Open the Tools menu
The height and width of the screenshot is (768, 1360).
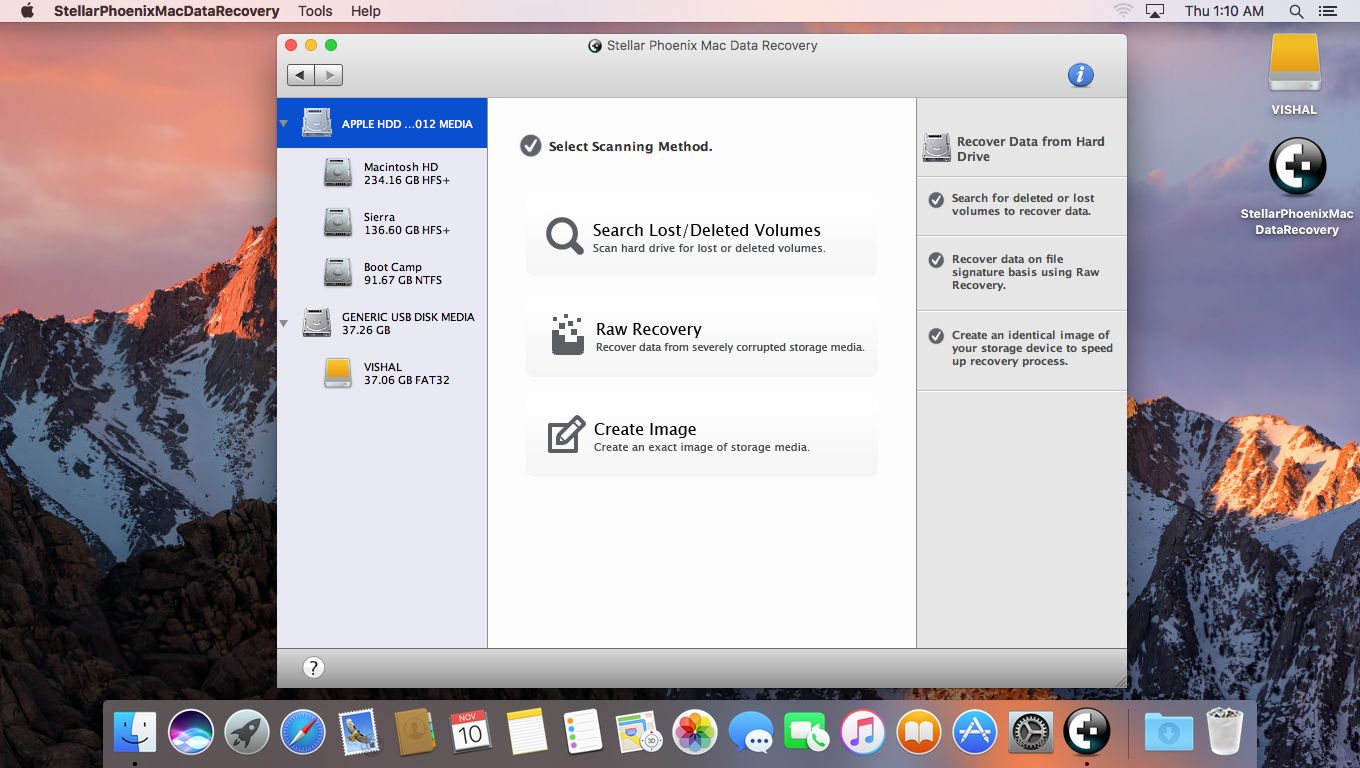(x=315, y=11)
